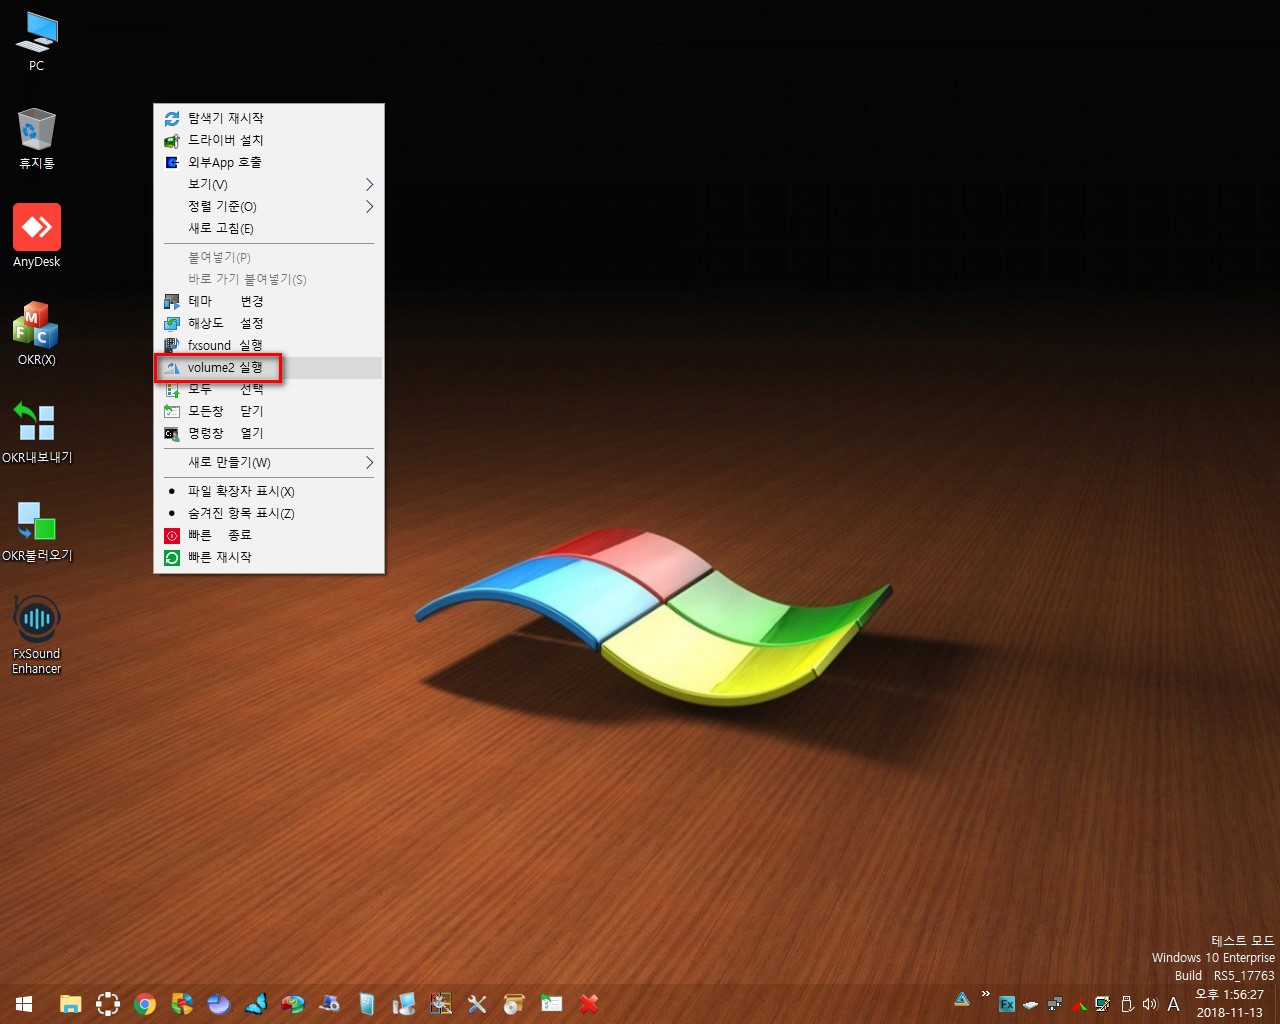
Task: Select 탐색기 재시작 from the context menu
Action: (269, 118)
